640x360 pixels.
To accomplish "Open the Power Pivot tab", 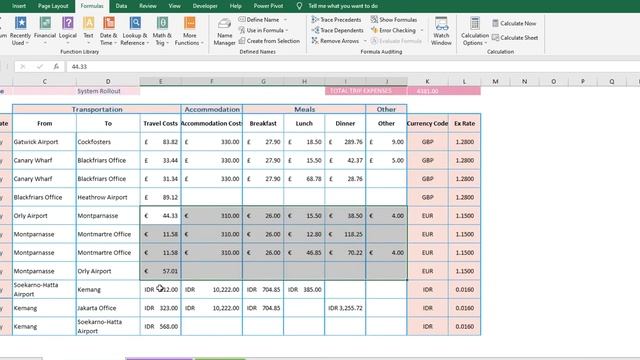I will tap(269, 6).
